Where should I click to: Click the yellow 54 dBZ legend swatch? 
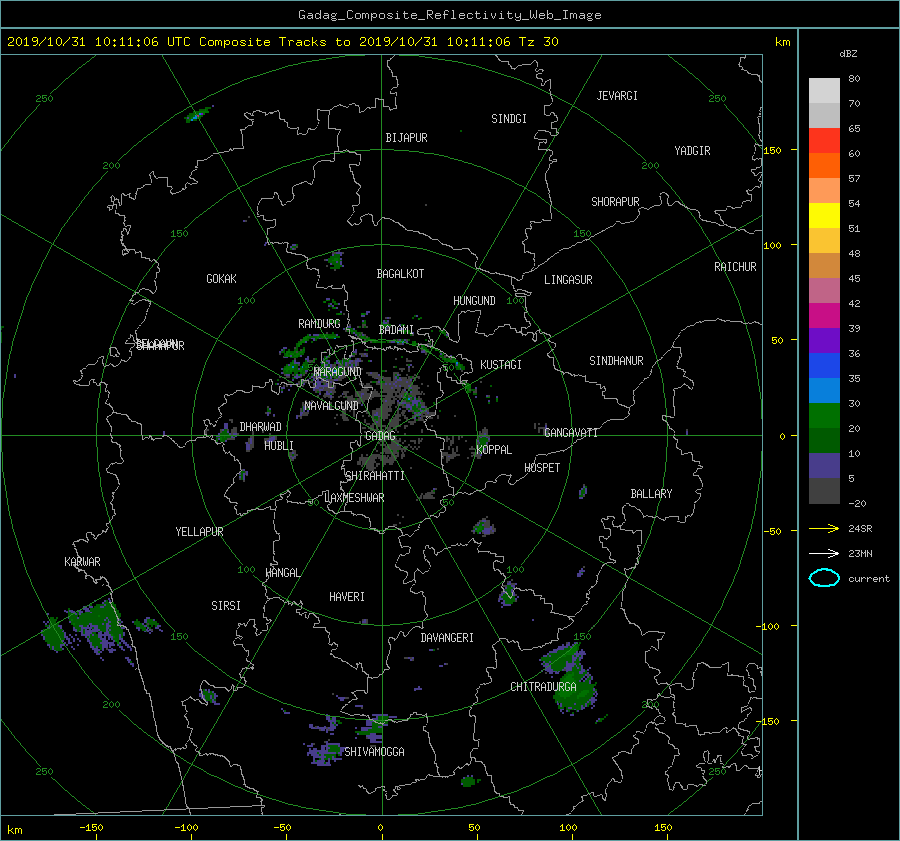click(824, 216)
